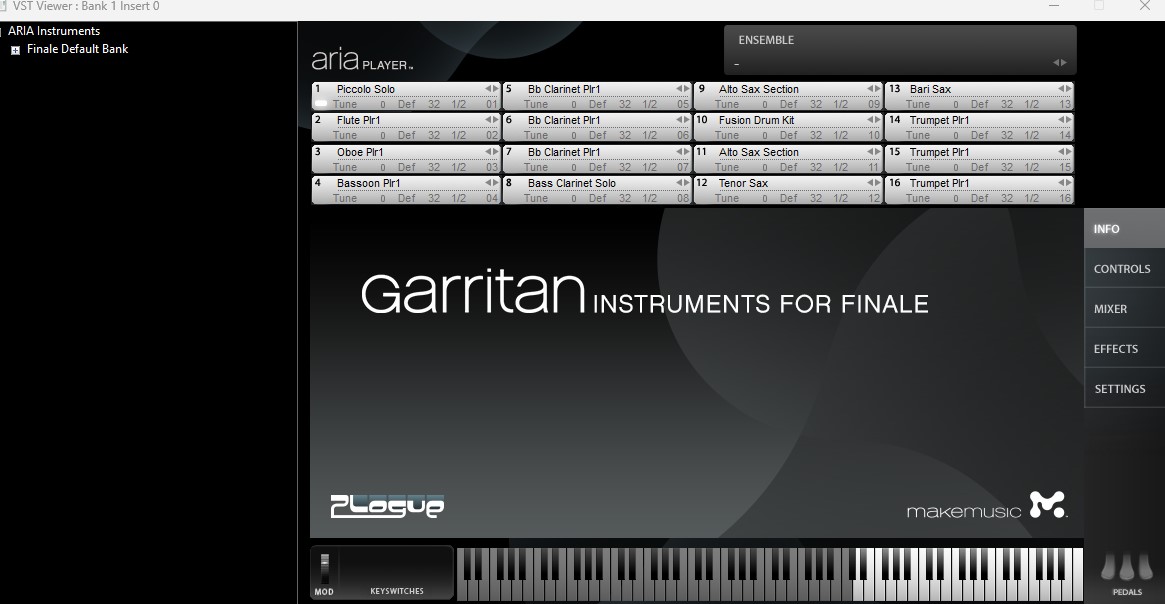This screenshot has width=1165, height=604.
Task: Select the CONTROLS tab
Action: coord(1121,269)
